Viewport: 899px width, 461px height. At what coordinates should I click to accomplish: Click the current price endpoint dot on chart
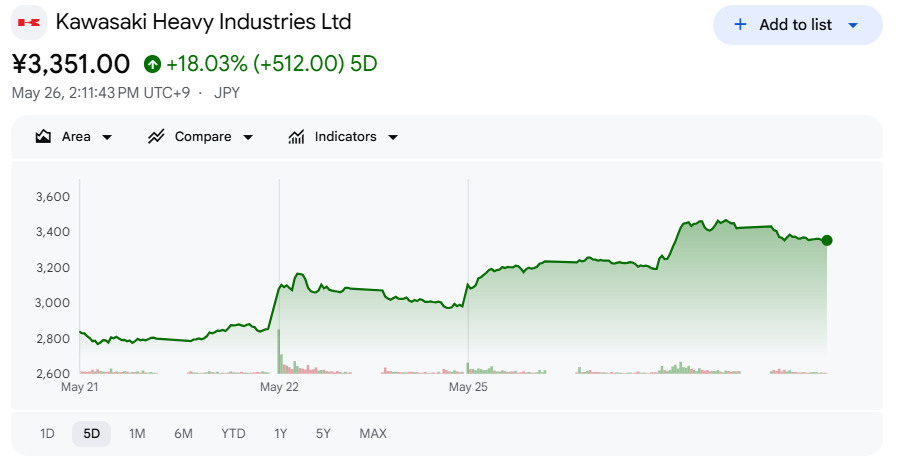[827, 240]
